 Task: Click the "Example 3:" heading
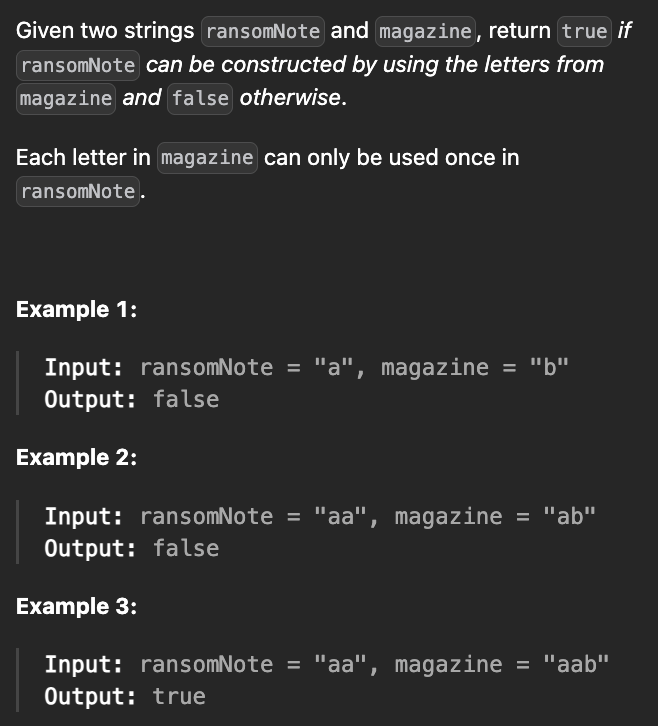[x=76, y=606]
